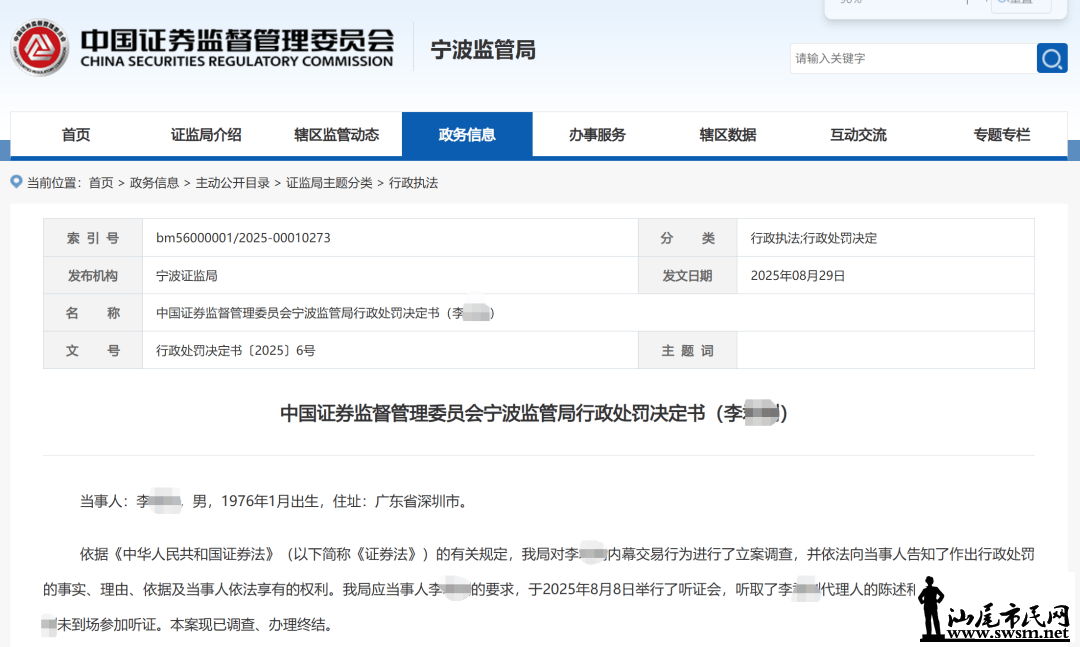Viewport: 1080px width, 647px height.
Task: Click the 行政执法 breadcrumb link
Action: 413,183
